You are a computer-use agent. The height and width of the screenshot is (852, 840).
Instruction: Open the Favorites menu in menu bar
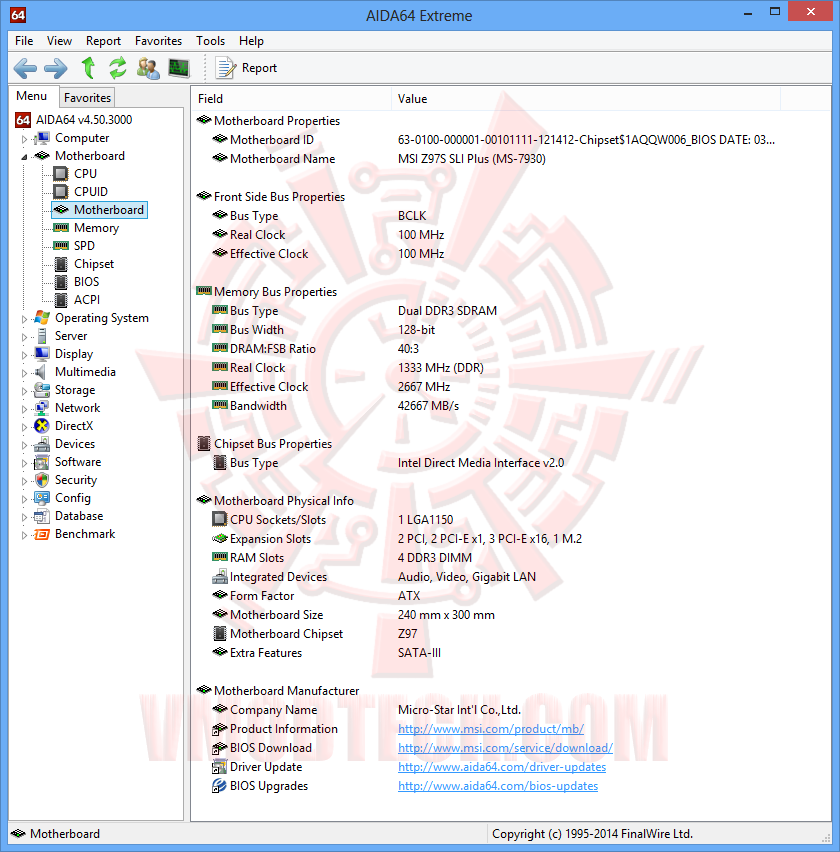[158, 41]
